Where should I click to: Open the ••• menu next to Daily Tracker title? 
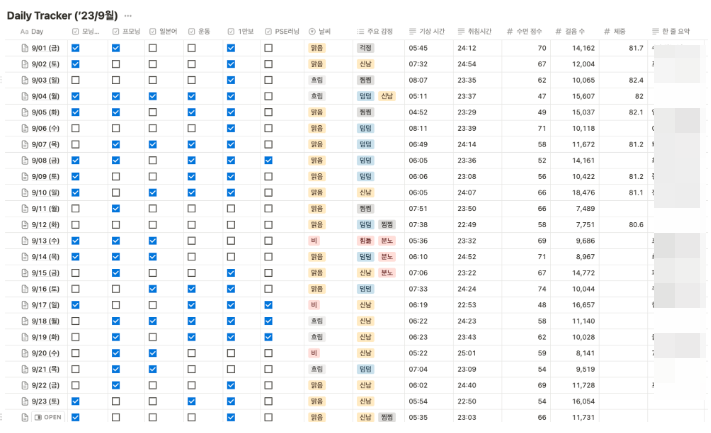(128, 16)
